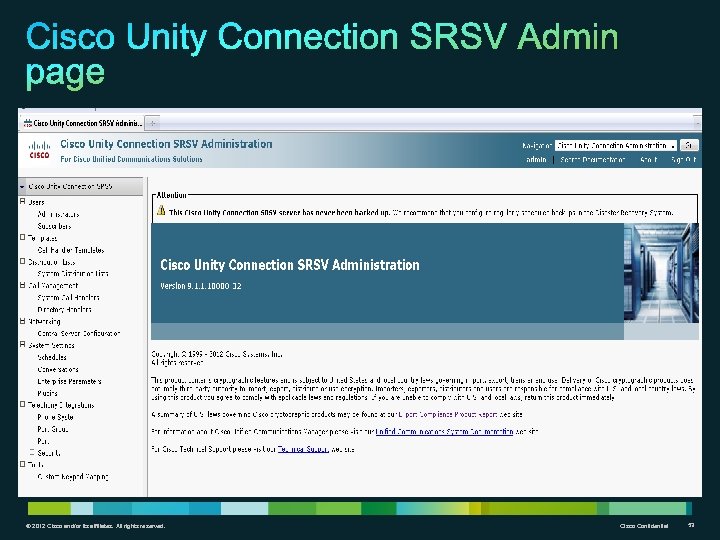Open Central Server Configuration

pos(79,333)
